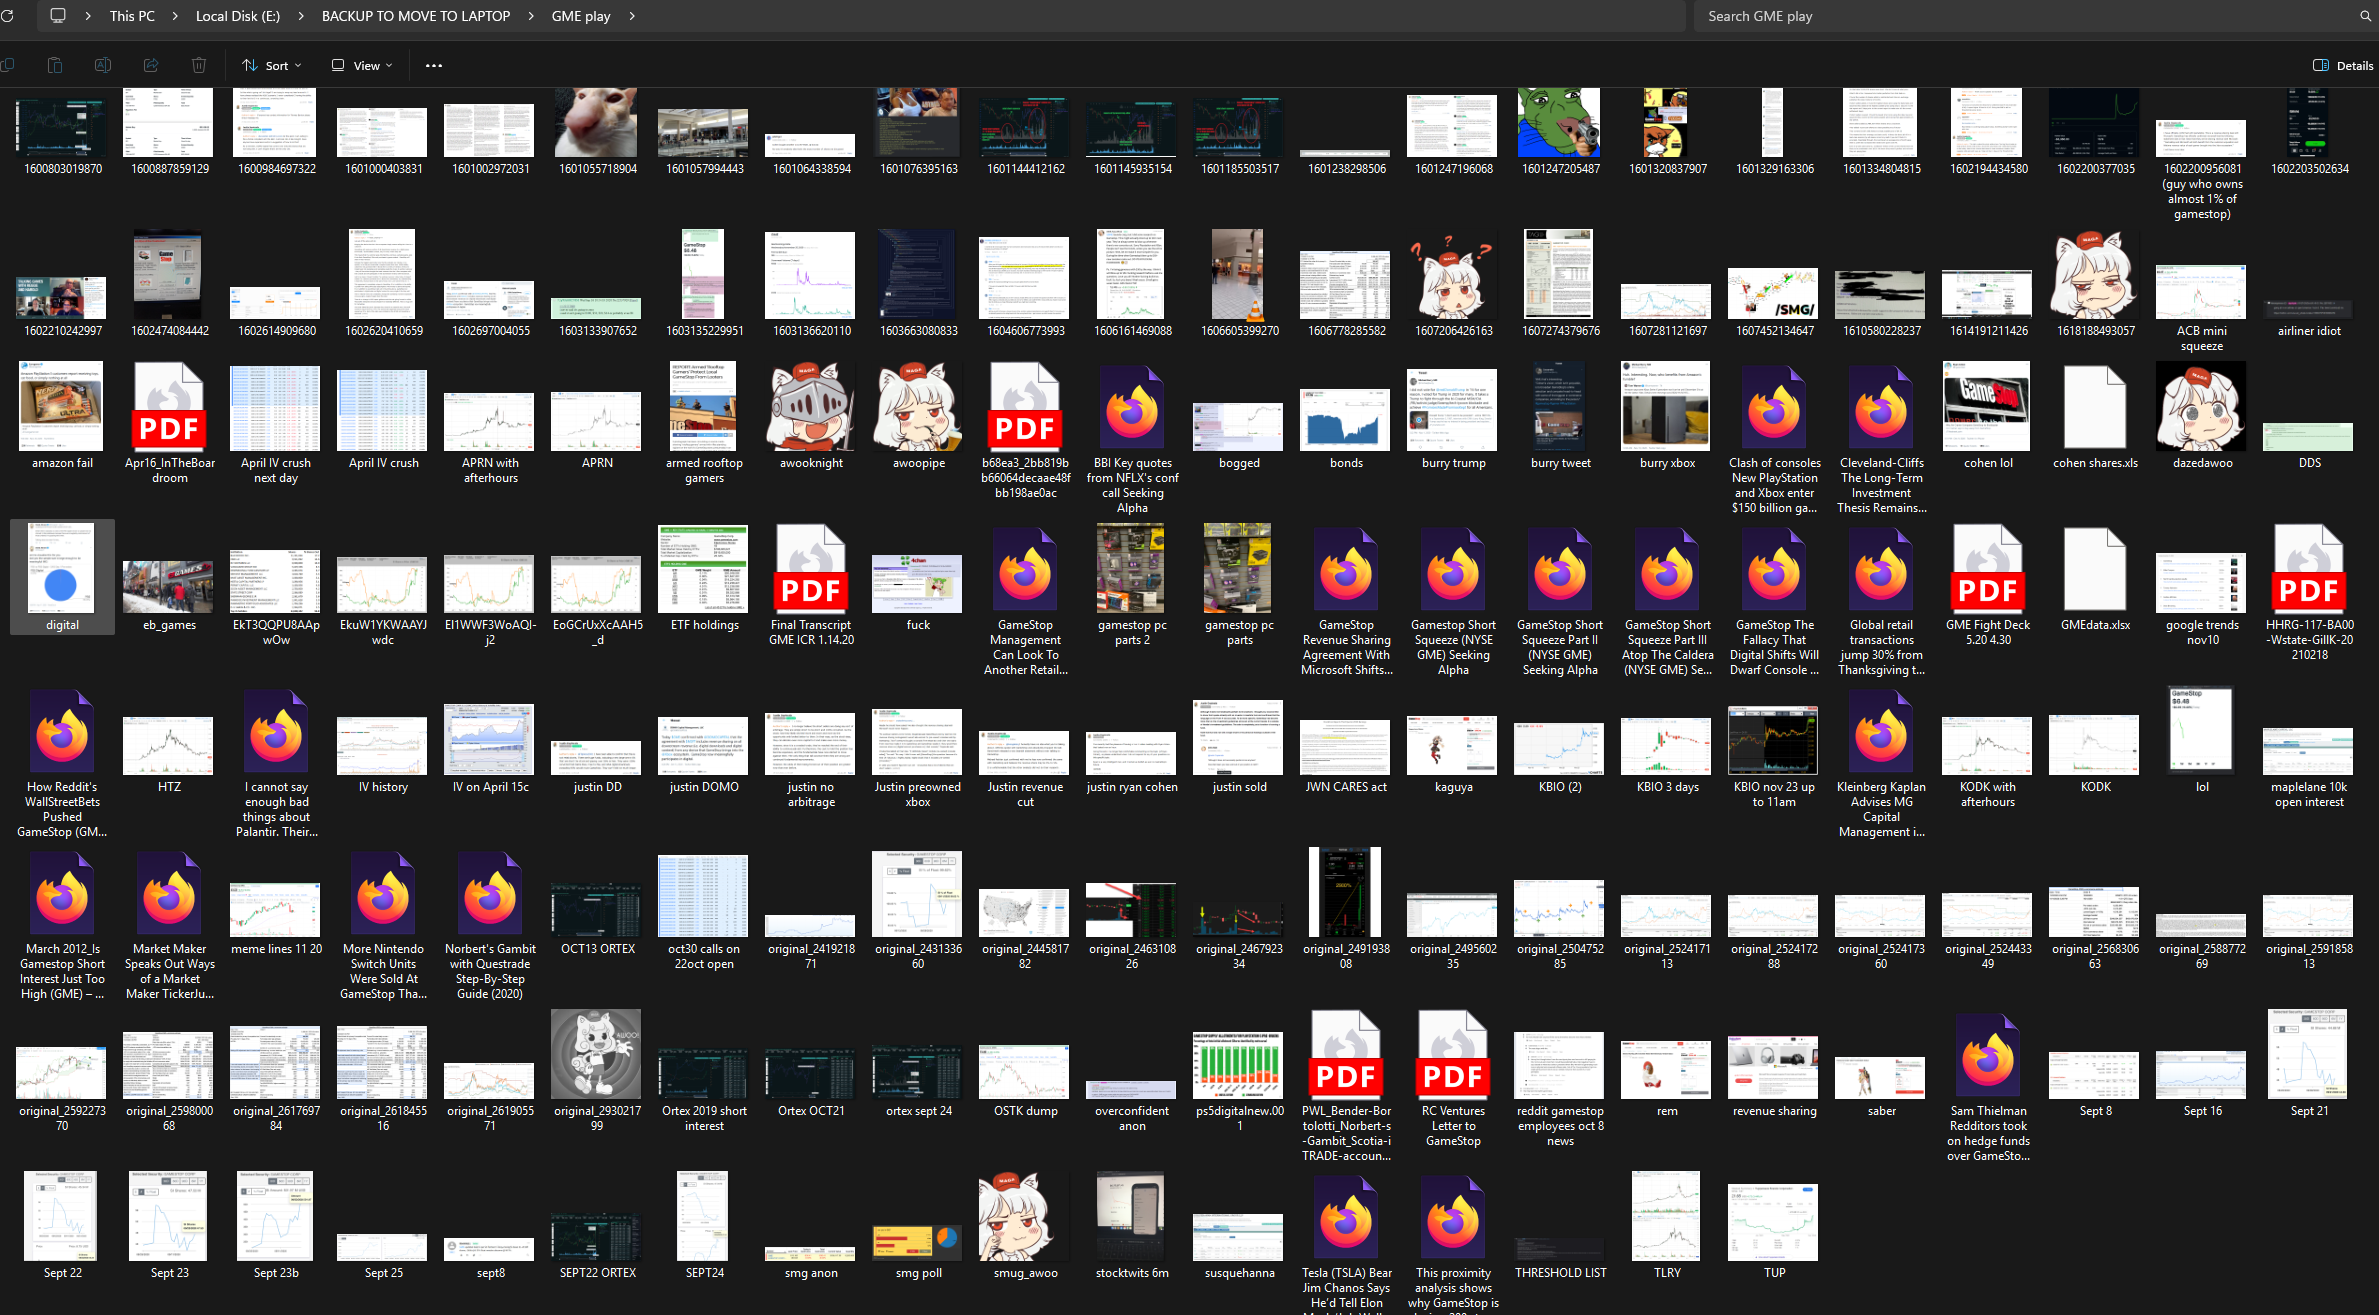Select the cohen shares.xls file icon
The width and height of the screenshot is (2379, 1315).
coord(2094,408)
